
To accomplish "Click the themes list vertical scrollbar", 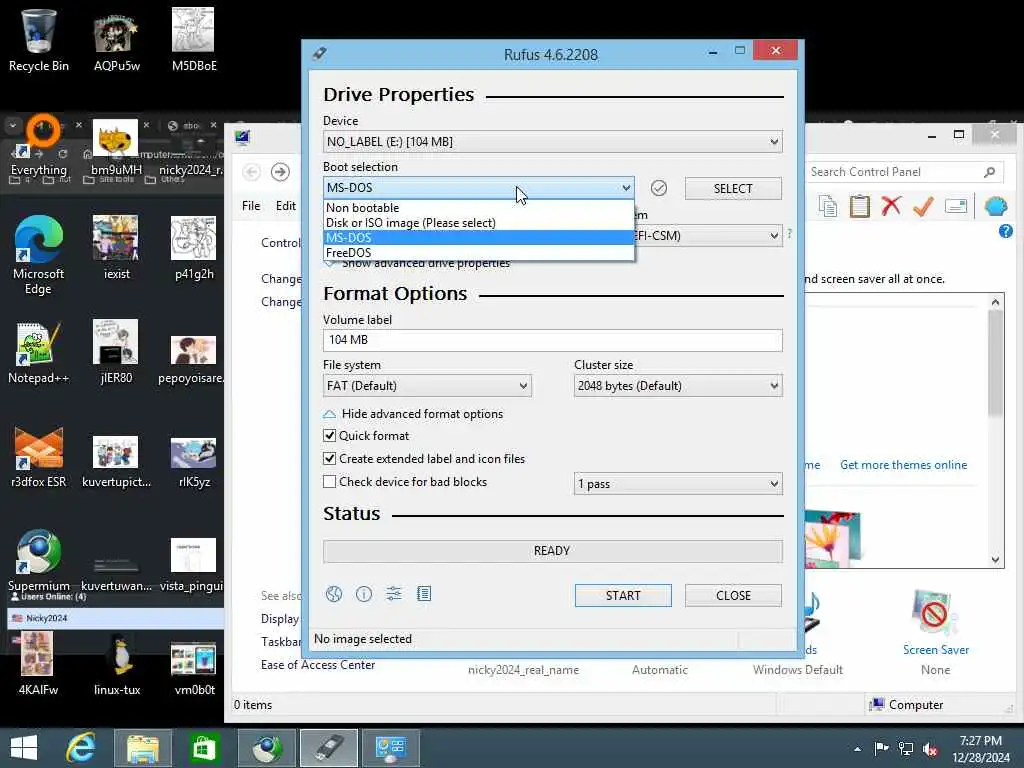I will click(995, 431).
